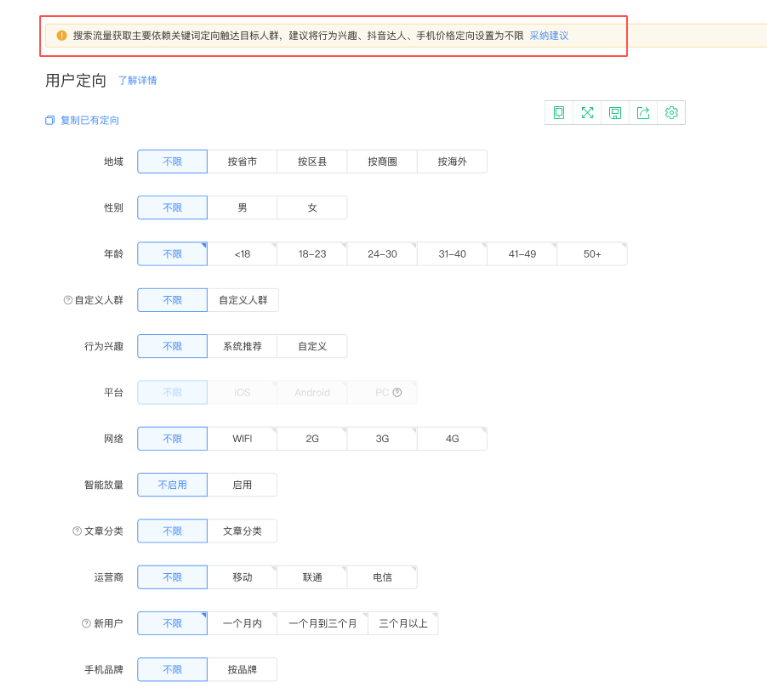Image resolution: width=767 pixels, height=692 pixels.
Task: Select 不限 in 自定义人群 row
Action: pos(172,300)
